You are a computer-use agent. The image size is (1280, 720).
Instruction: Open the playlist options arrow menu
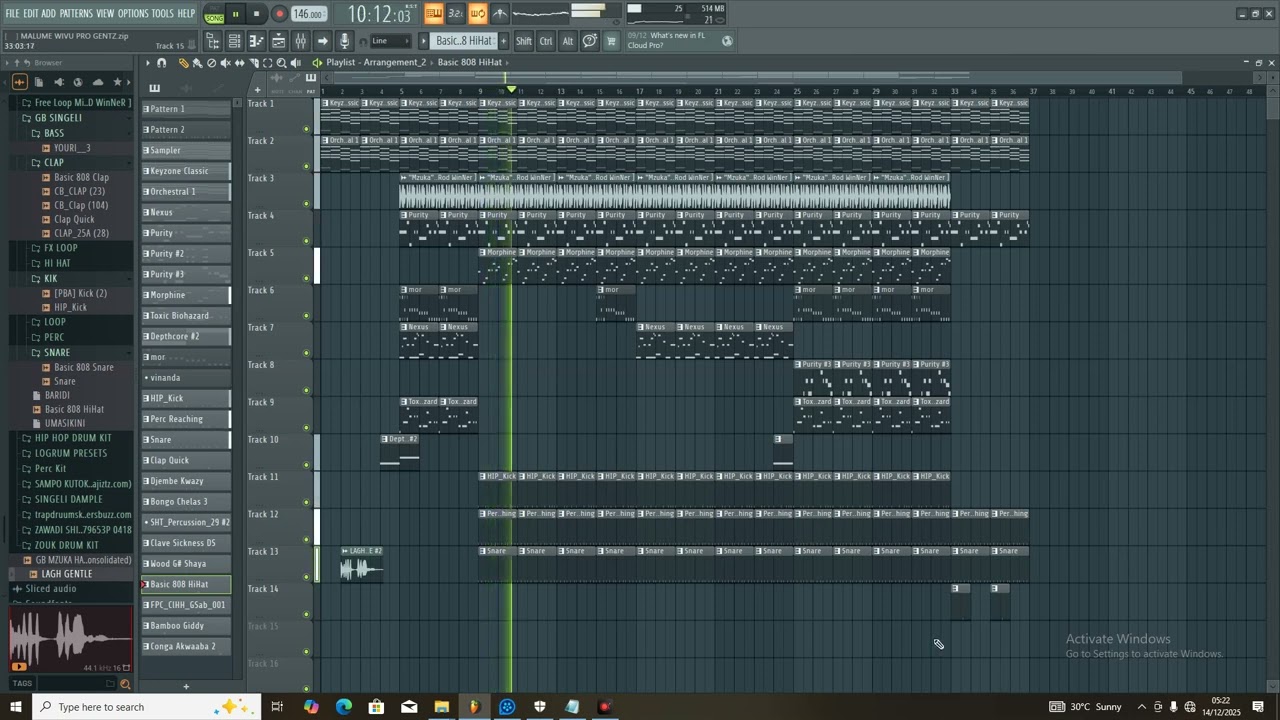(x=148, y=63)
